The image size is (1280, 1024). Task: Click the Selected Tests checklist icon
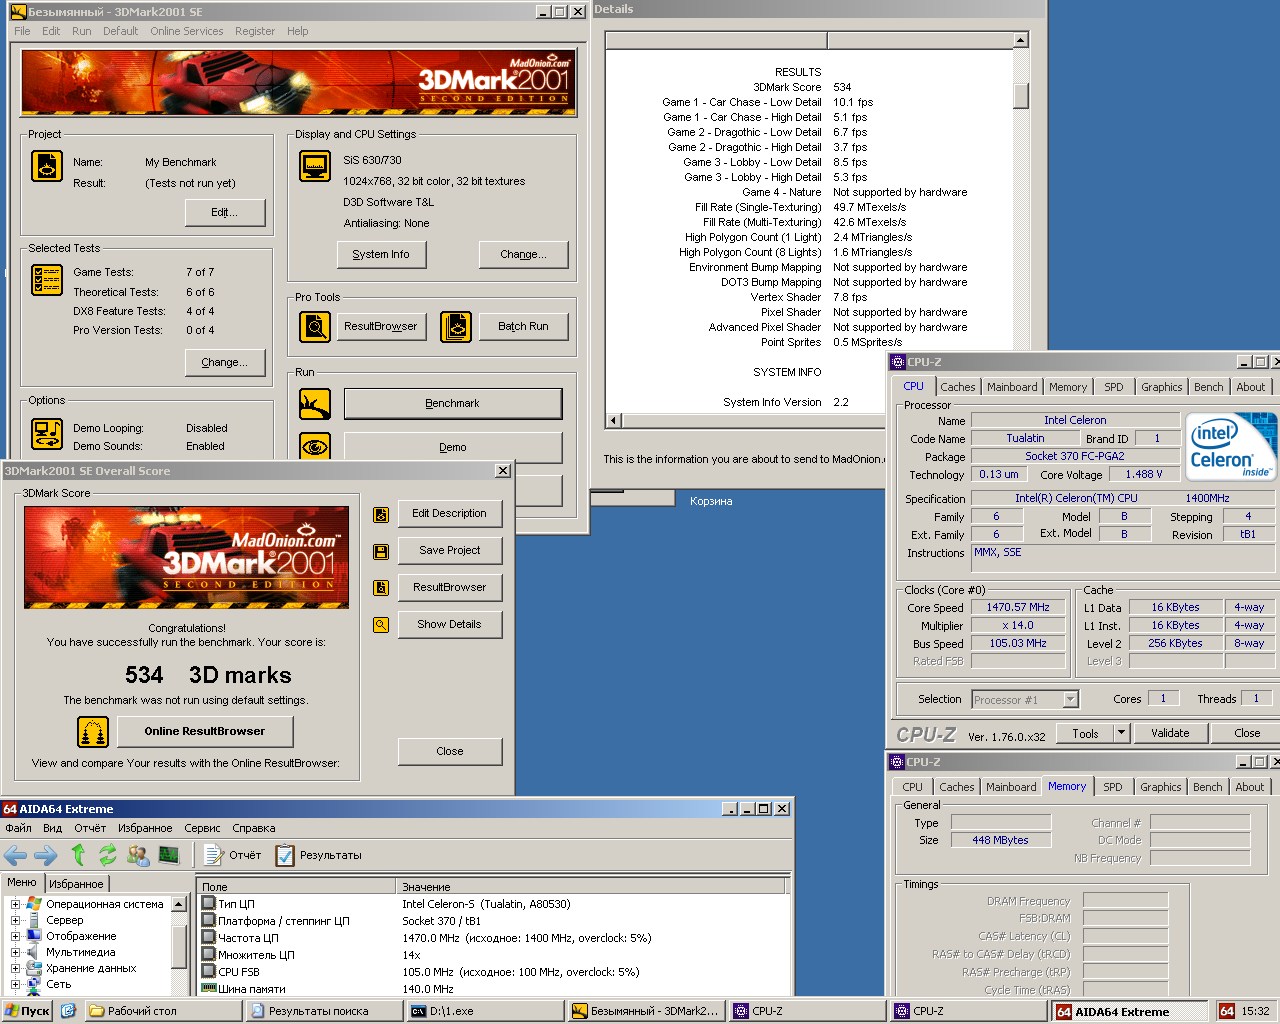coord(47,280)
